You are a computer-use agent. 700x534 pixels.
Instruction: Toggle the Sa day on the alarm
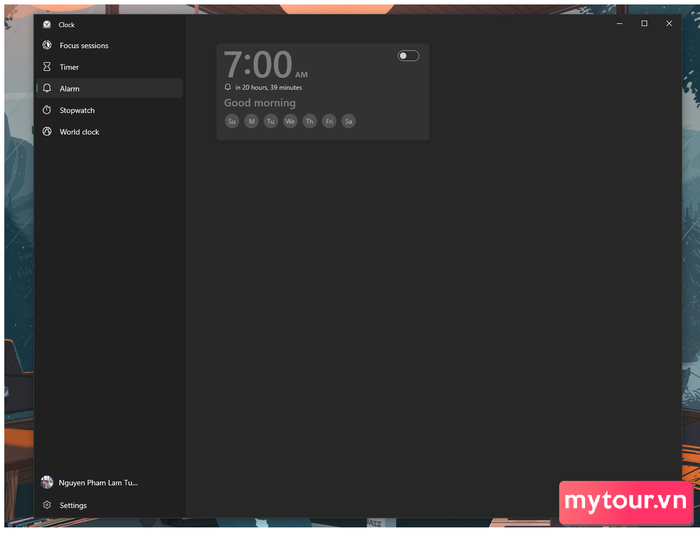[349, 121]
